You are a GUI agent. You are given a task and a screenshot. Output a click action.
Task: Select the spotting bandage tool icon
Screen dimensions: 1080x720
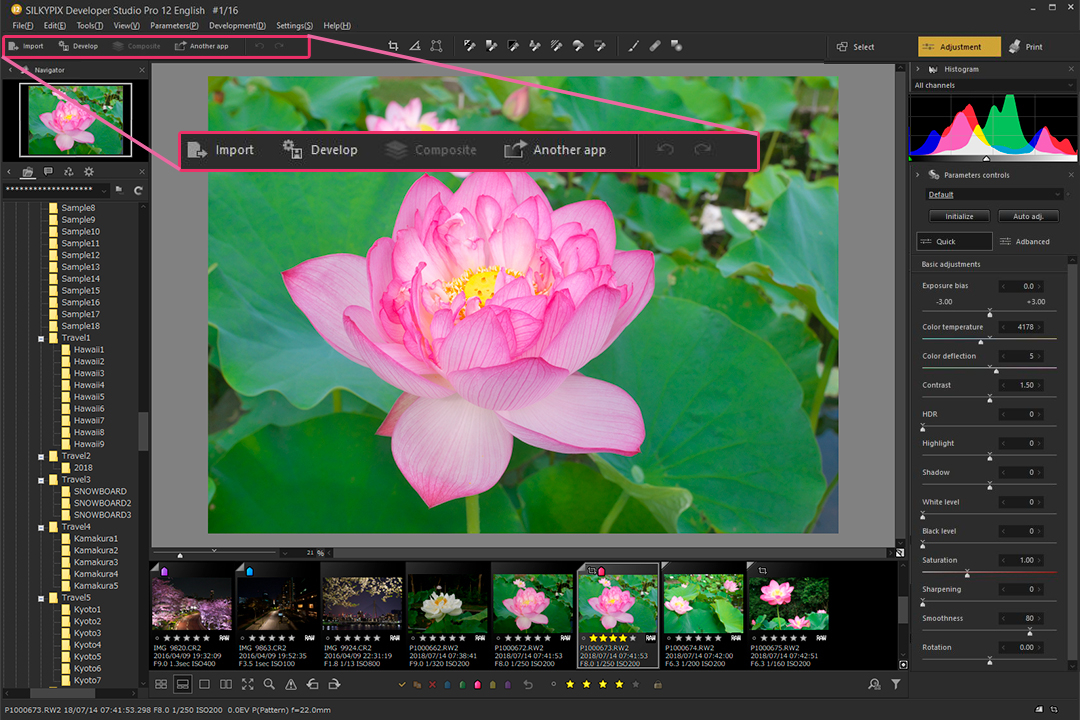pos(655,46)
